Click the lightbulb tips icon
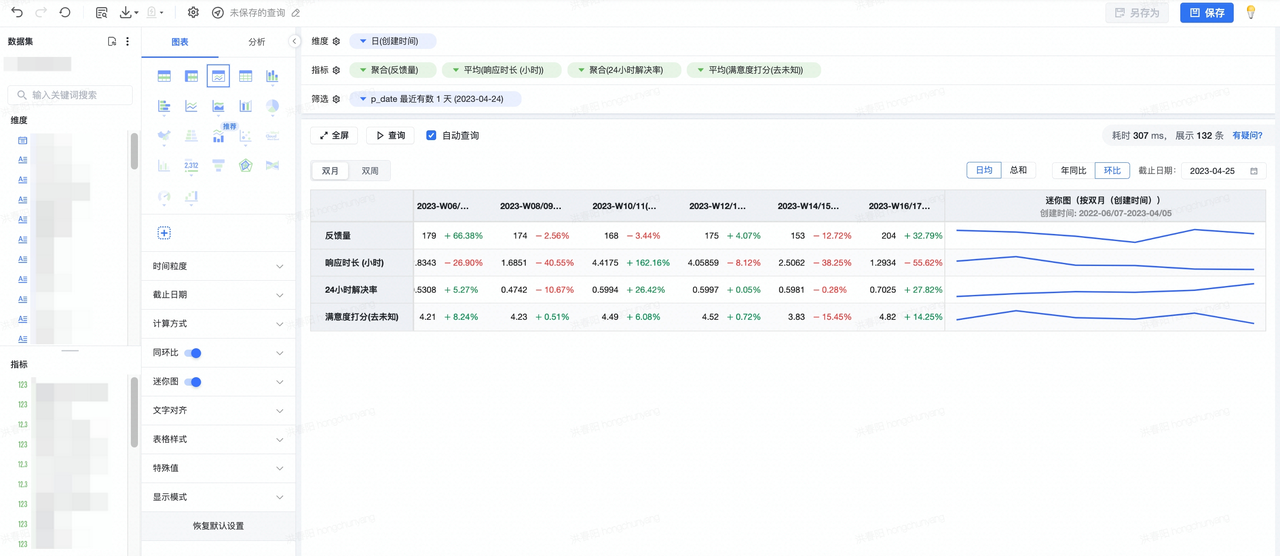Image resolution: width=1280 pixels, height=556 pixels. coord(1250,13)
